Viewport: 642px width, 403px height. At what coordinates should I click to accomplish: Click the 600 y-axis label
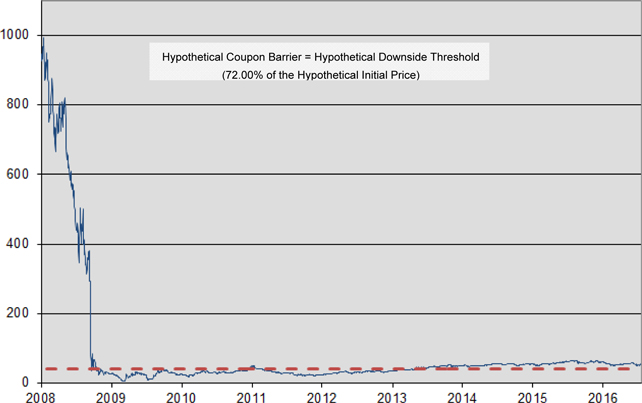click(19, 174)
